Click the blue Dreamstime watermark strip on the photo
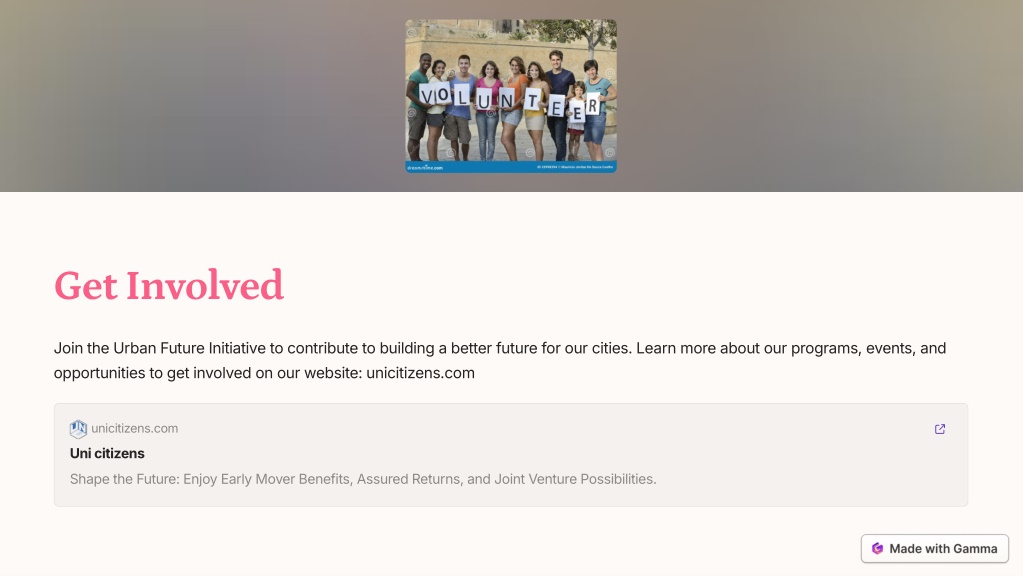Image resolution: width=1023 pixels, height=576 pixels. pos(511,167)
